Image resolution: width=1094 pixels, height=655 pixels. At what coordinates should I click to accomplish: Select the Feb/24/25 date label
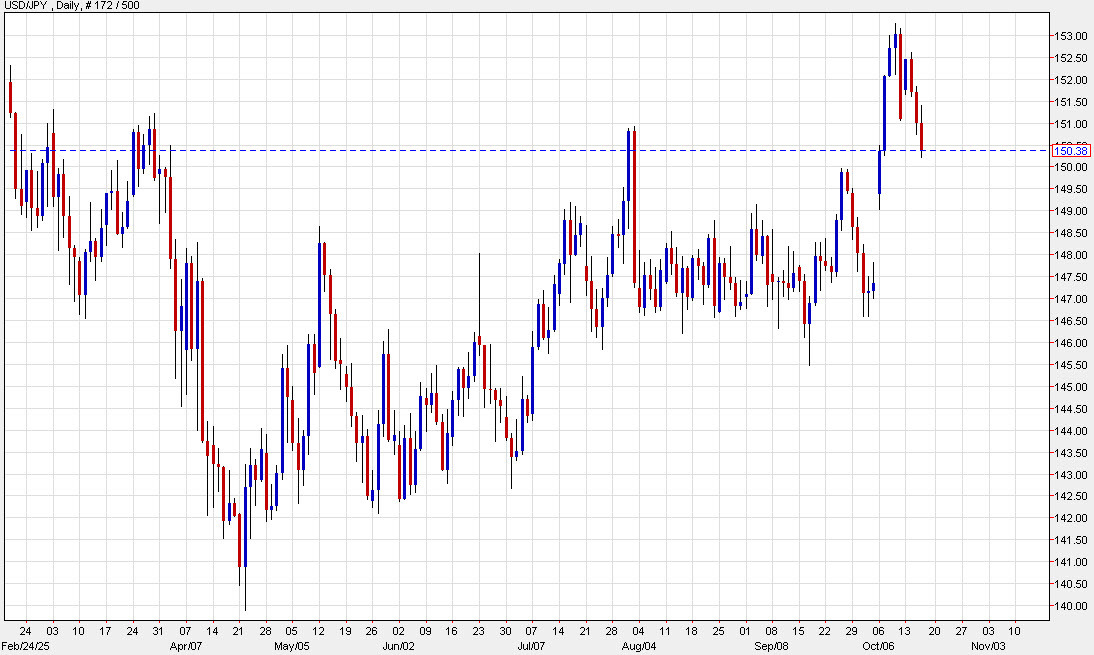[x=24, y=646]
